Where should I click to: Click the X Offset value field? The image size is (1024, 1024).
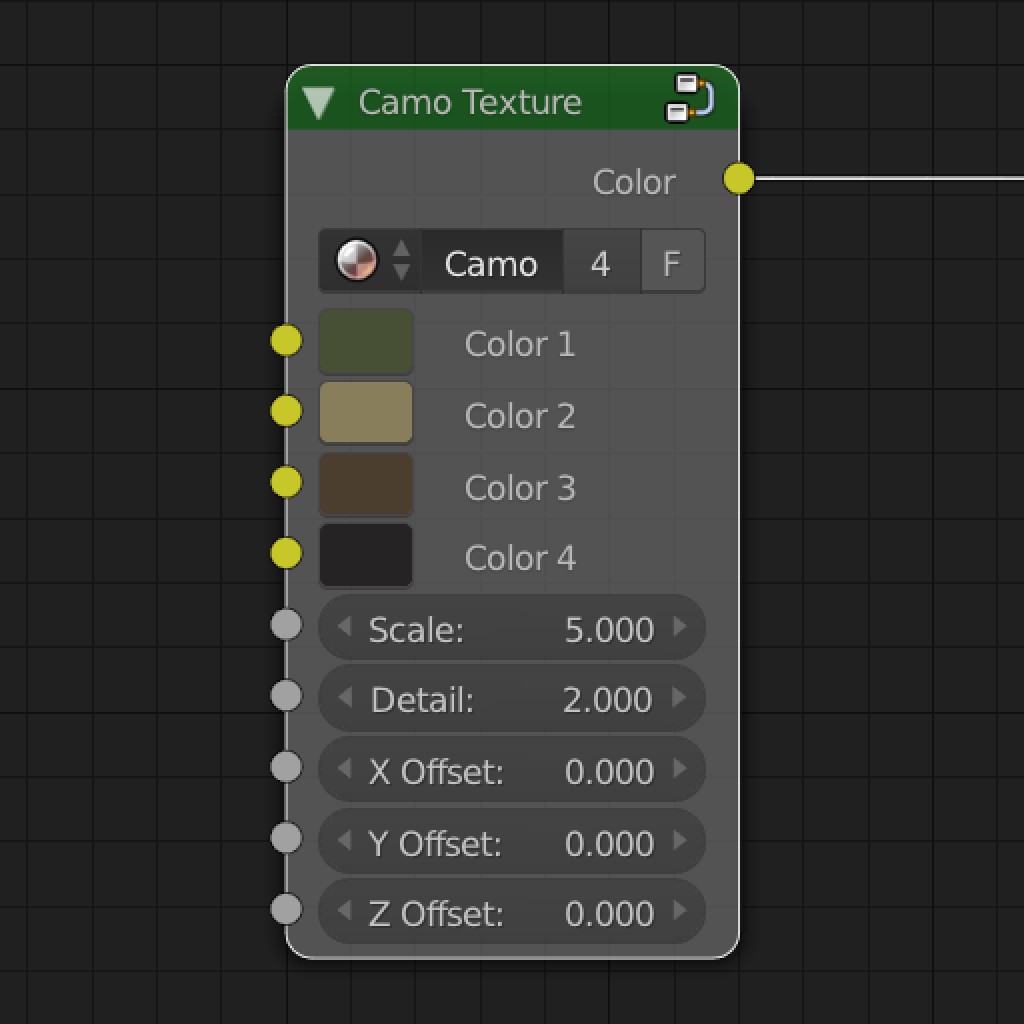point(510,770)
